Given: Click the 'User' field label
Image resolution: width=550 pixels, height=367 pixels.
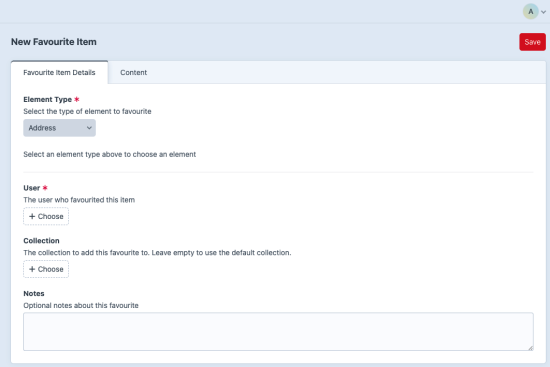Looking at the screenshot, I should pos(32,188).
